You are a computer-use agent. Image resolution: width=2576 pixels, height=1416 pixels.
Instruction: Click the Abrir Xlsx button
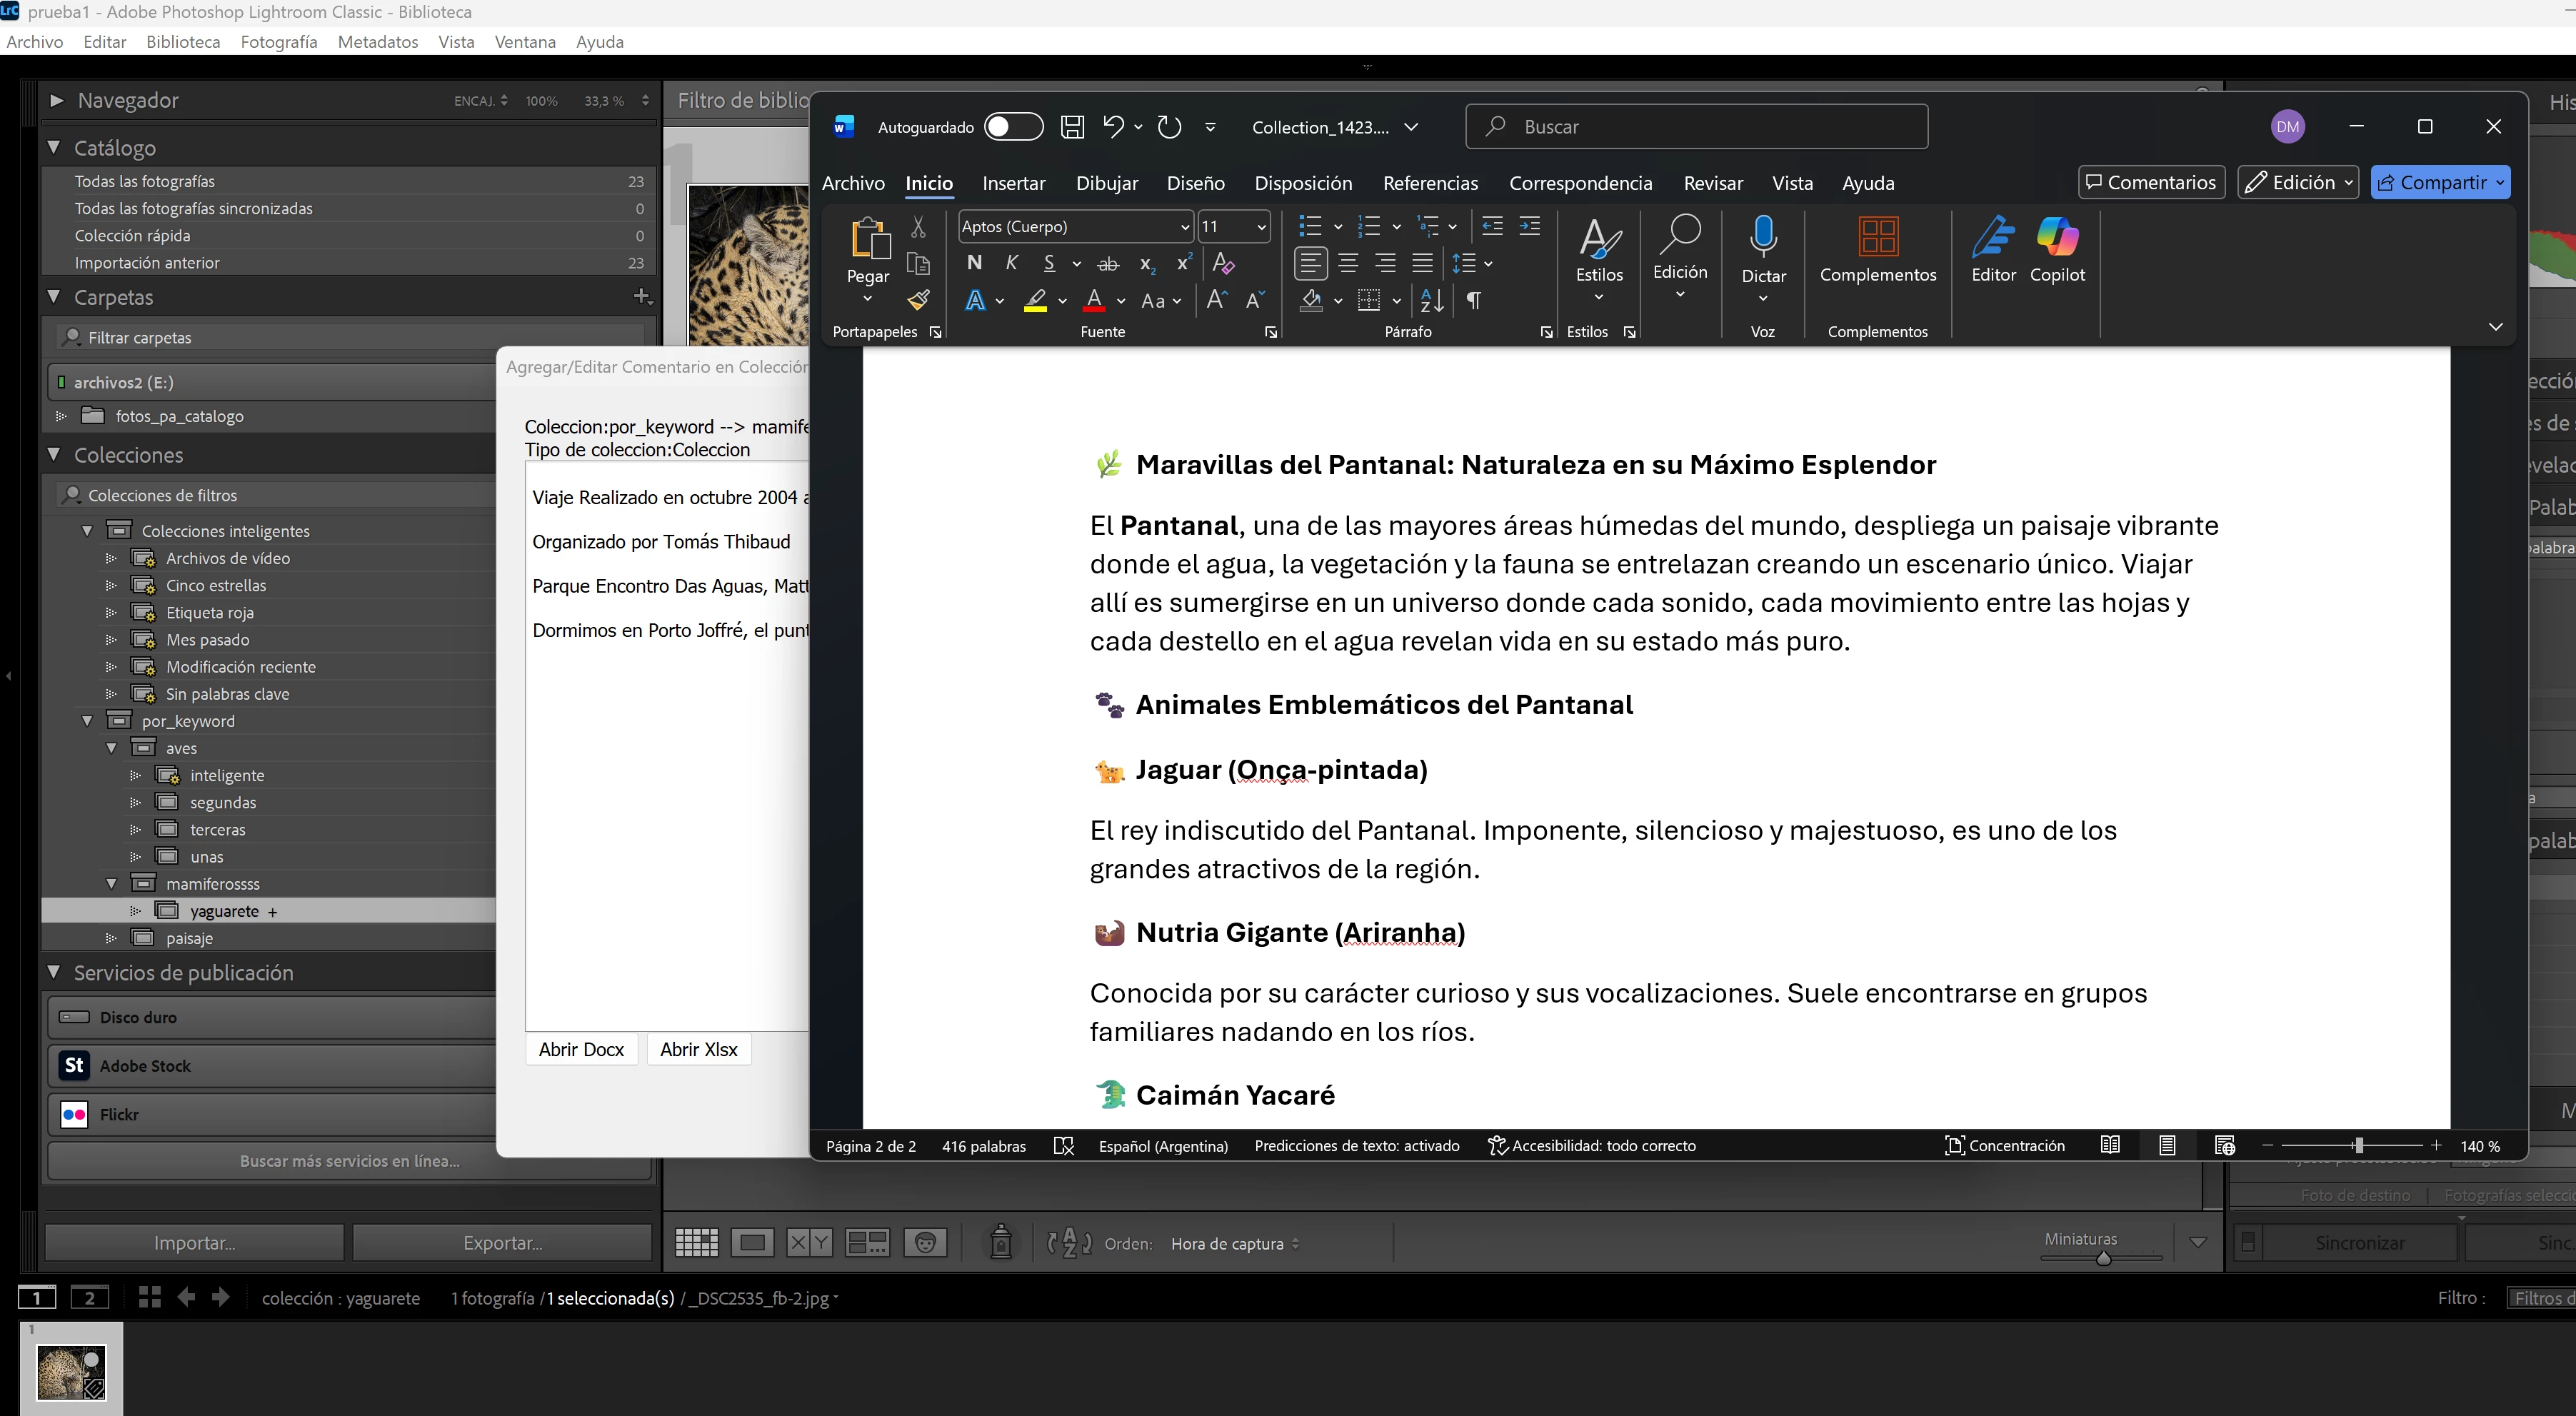698,1049
